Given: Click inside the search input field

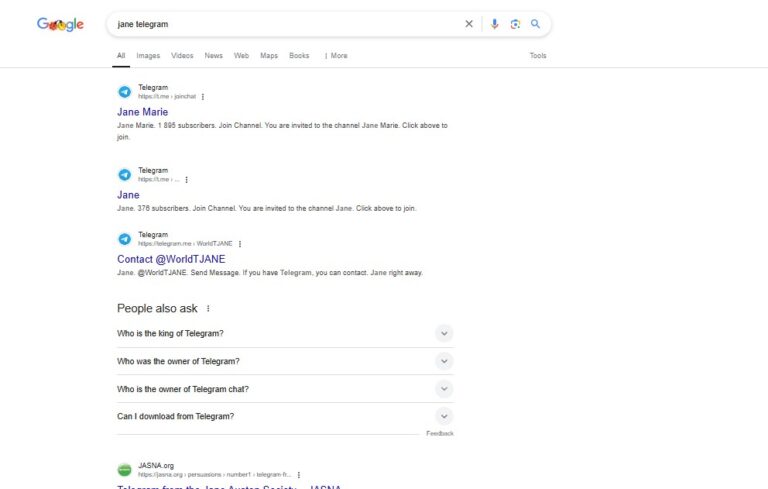Looking at the screenshot, I should point(280,24).
